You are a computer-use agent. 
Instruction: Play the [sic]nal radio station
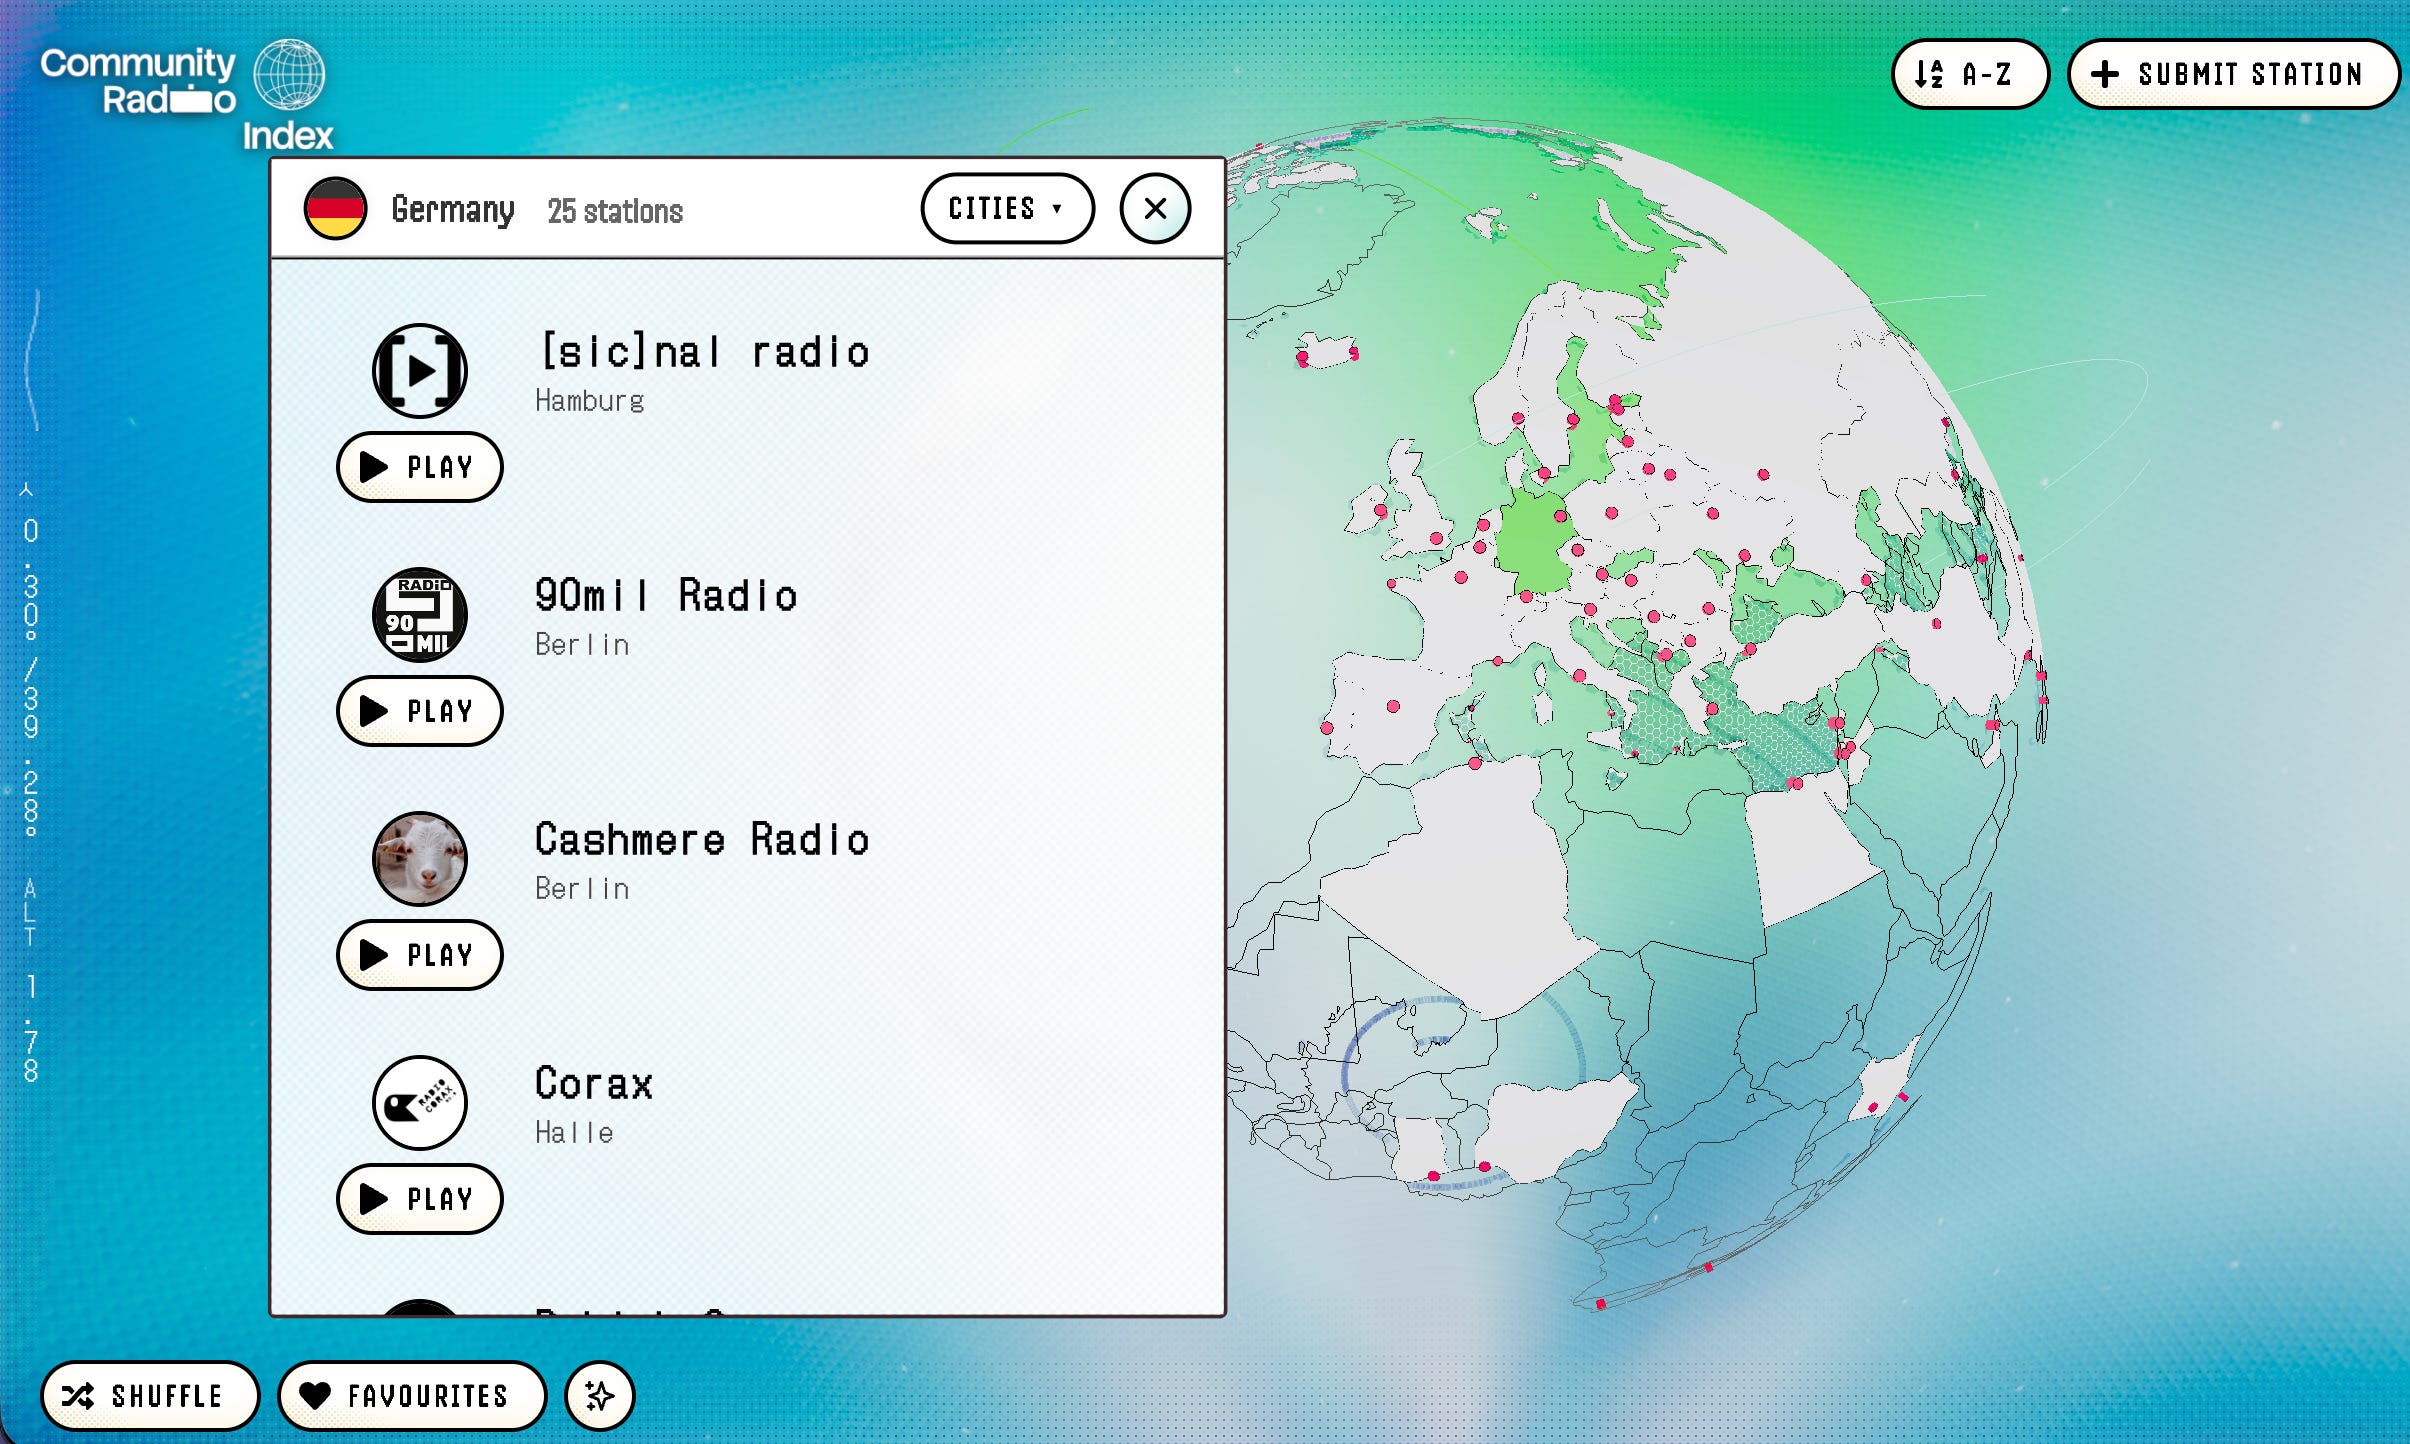coord(420,467)
